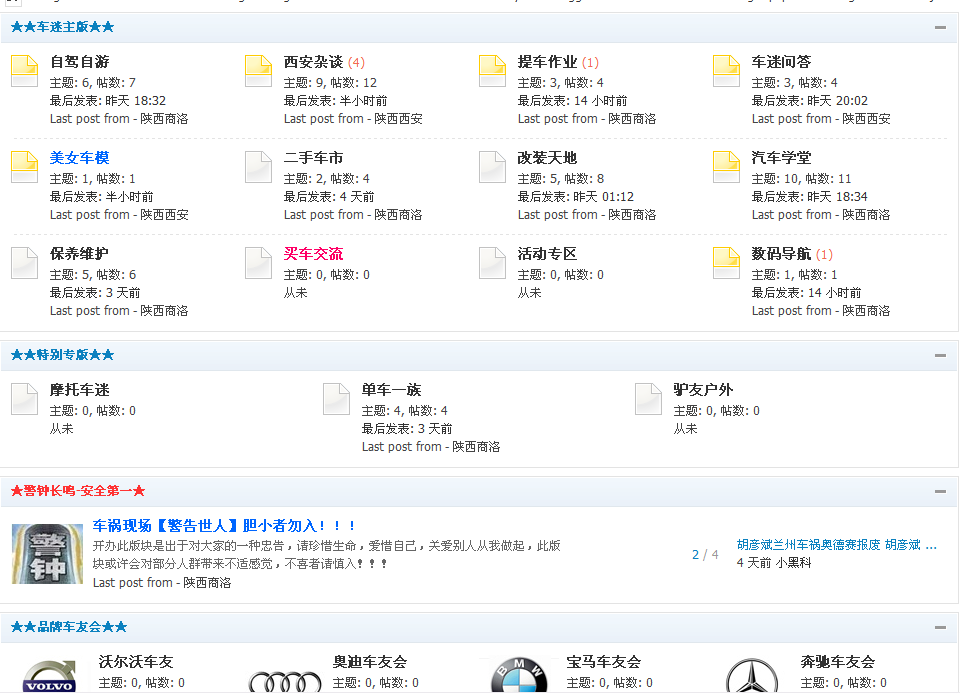The height and width of the screenshot is (694, 960).
Task: Collapse the ★★特别专版★★ section
Action: click(x=940, y=355)
